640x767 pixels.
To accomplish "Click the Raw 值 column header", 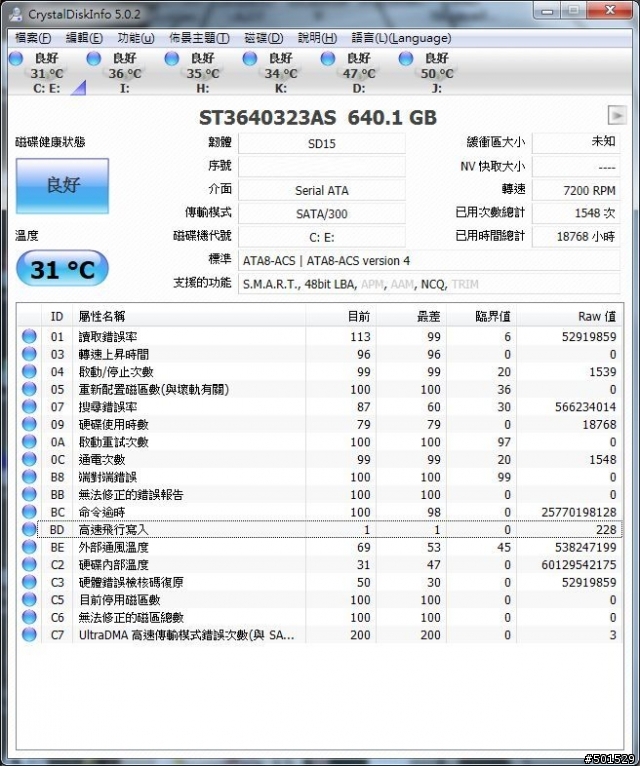I will point(570,316).
